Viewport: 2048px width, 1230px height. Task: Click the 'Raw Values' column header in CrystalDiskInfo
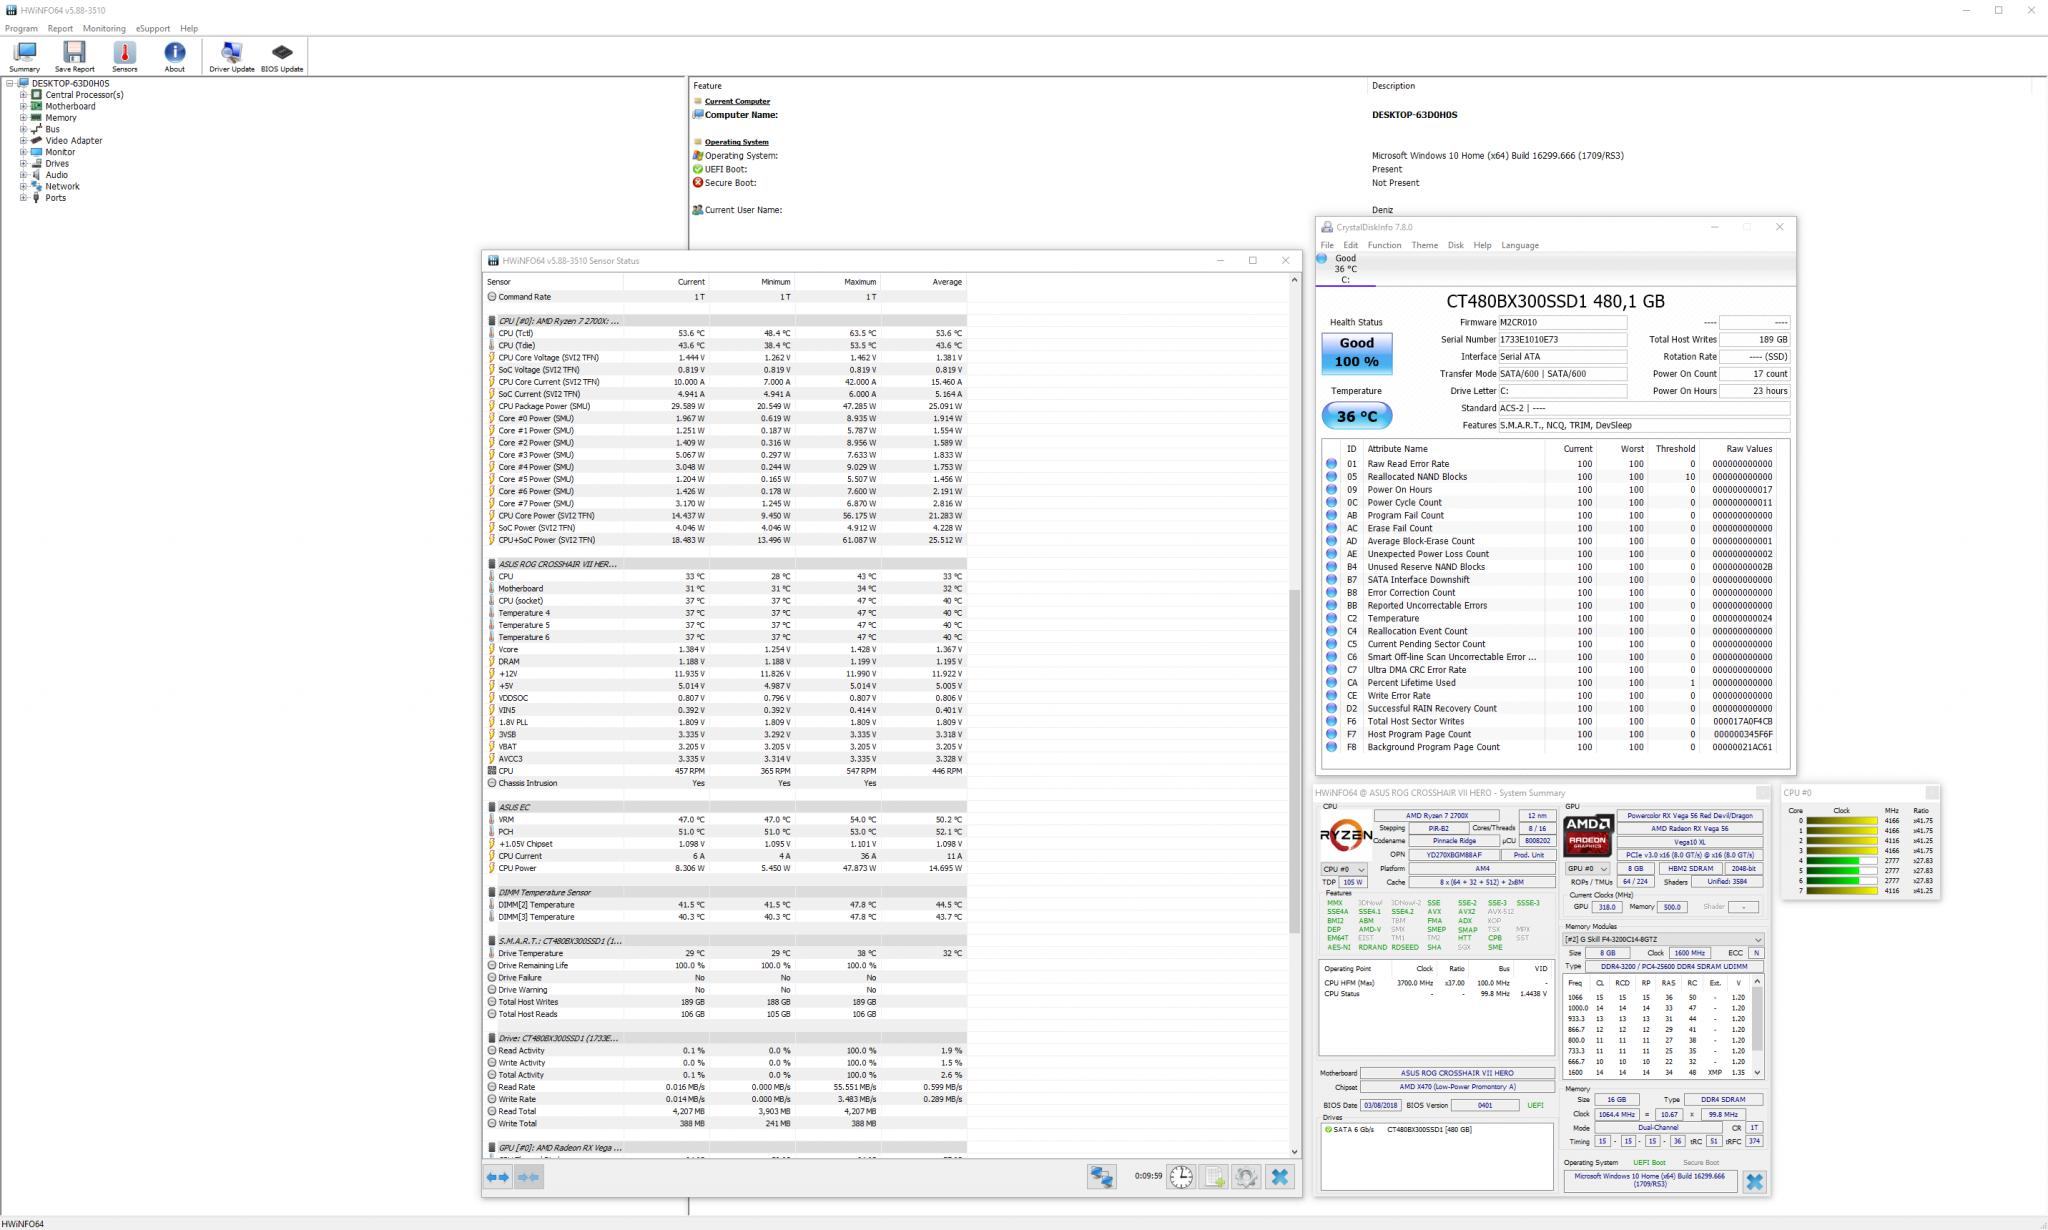click(x=1748, y=449)
